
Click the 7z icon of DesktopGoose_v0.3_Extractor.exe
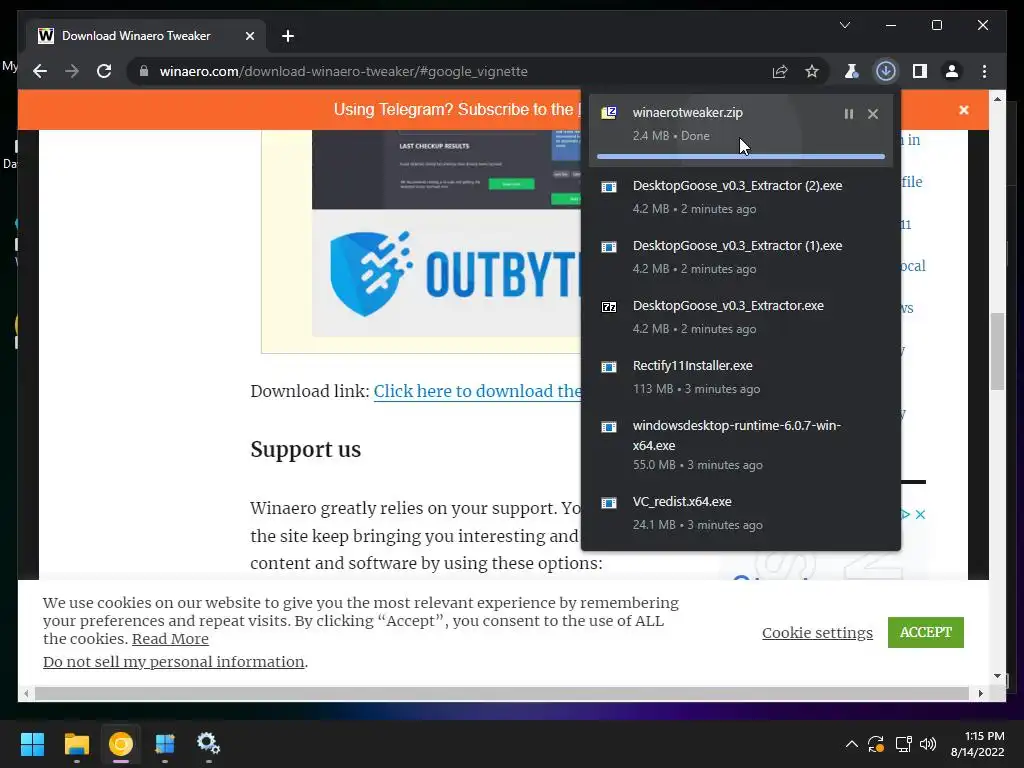coord(609,306)
